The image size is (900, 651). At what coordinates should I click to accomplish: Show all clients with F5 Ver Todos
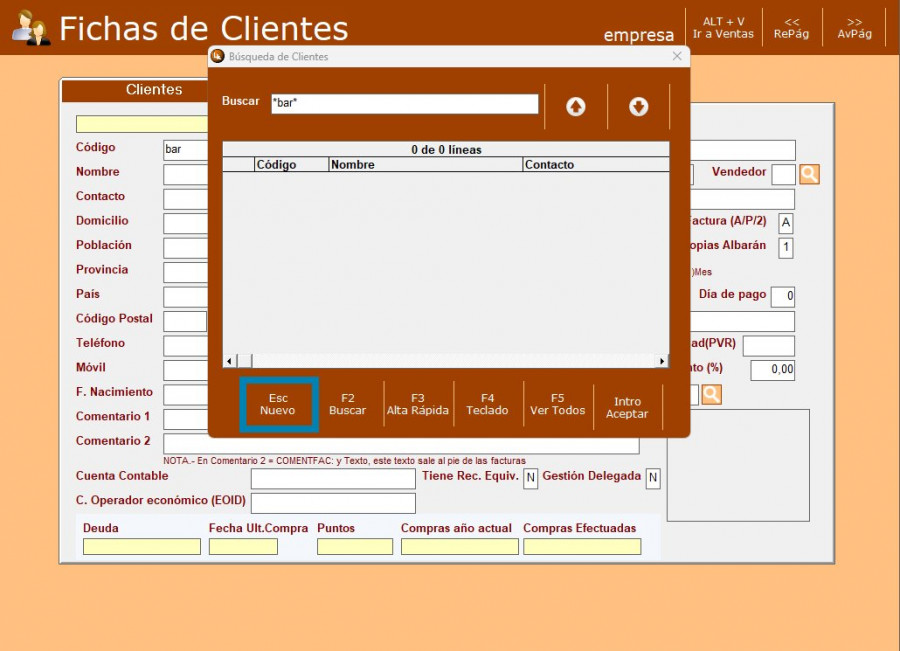pos(557,404)
